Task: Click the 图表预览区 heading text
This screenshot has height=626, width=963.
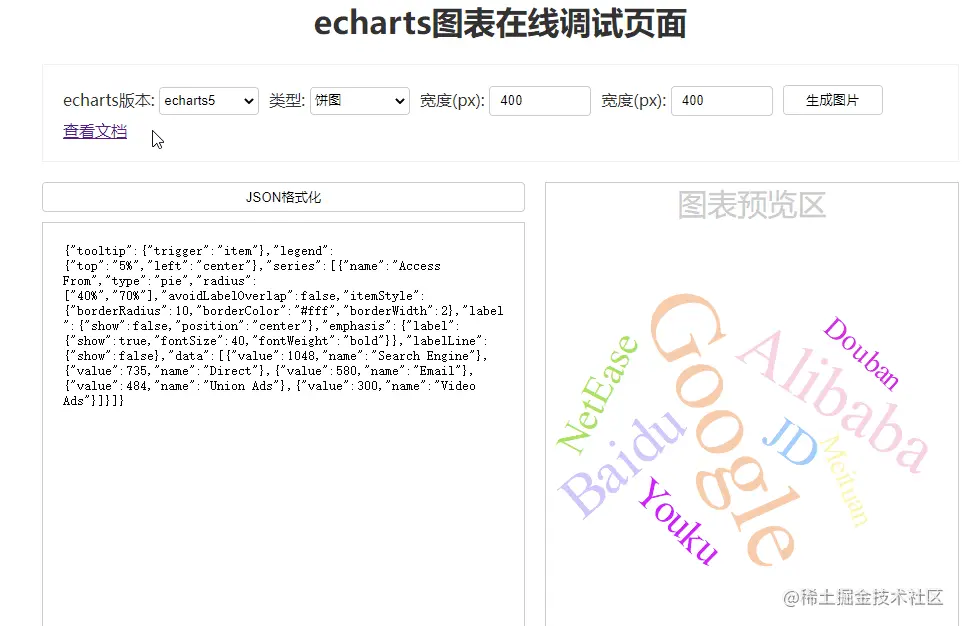Action: coord(752,205)
